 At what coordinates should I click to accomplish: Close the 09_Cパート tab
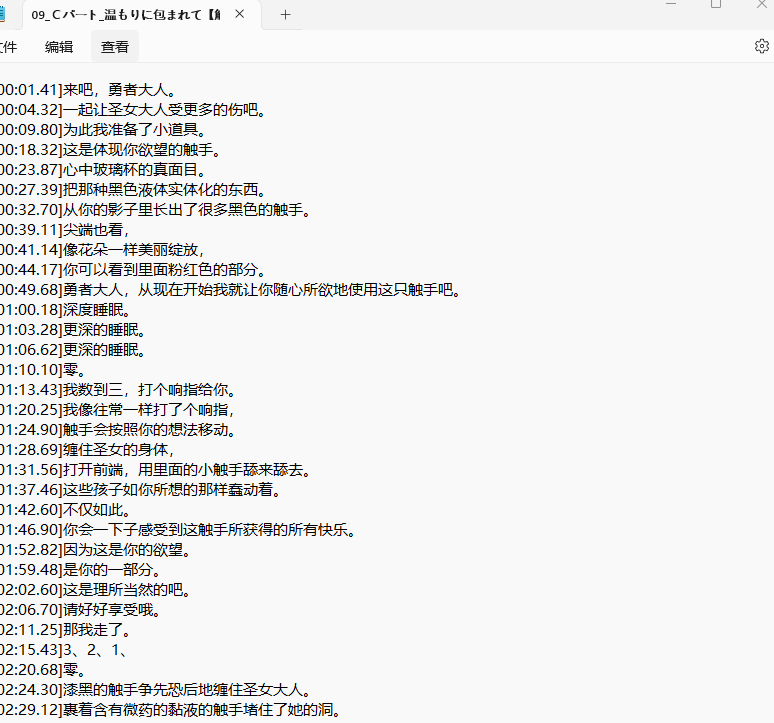239,14
